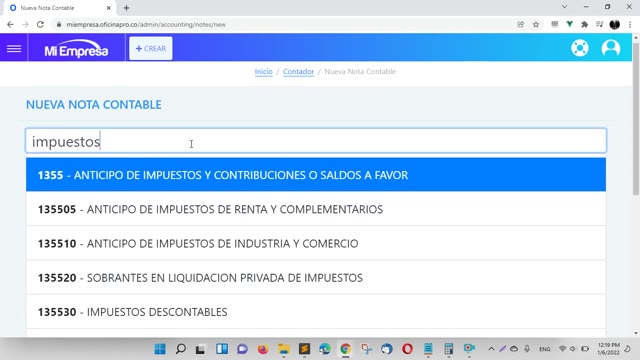
Task: Open Windows Start menu on taskbar
Action: coord(160,349)
